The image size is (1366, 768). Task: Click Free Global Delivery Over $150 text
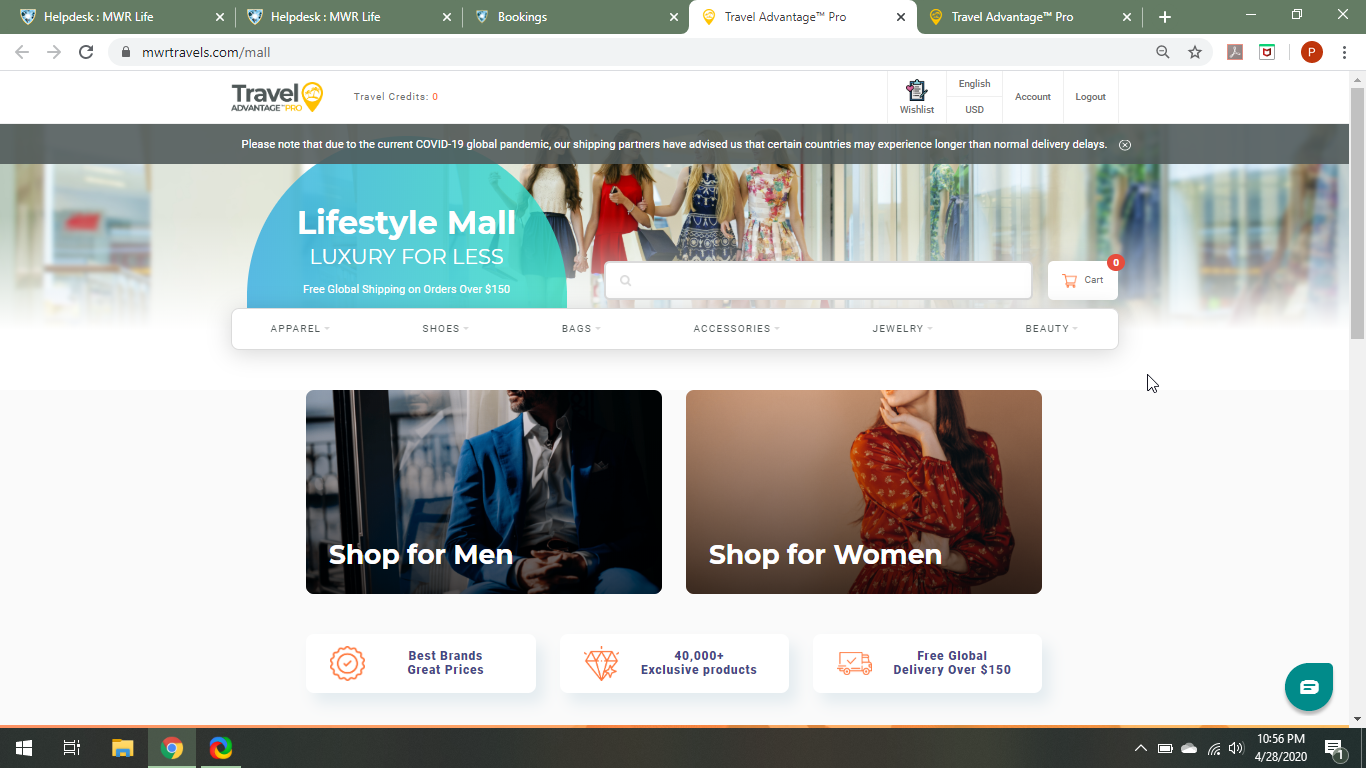(x=952, y=663)
